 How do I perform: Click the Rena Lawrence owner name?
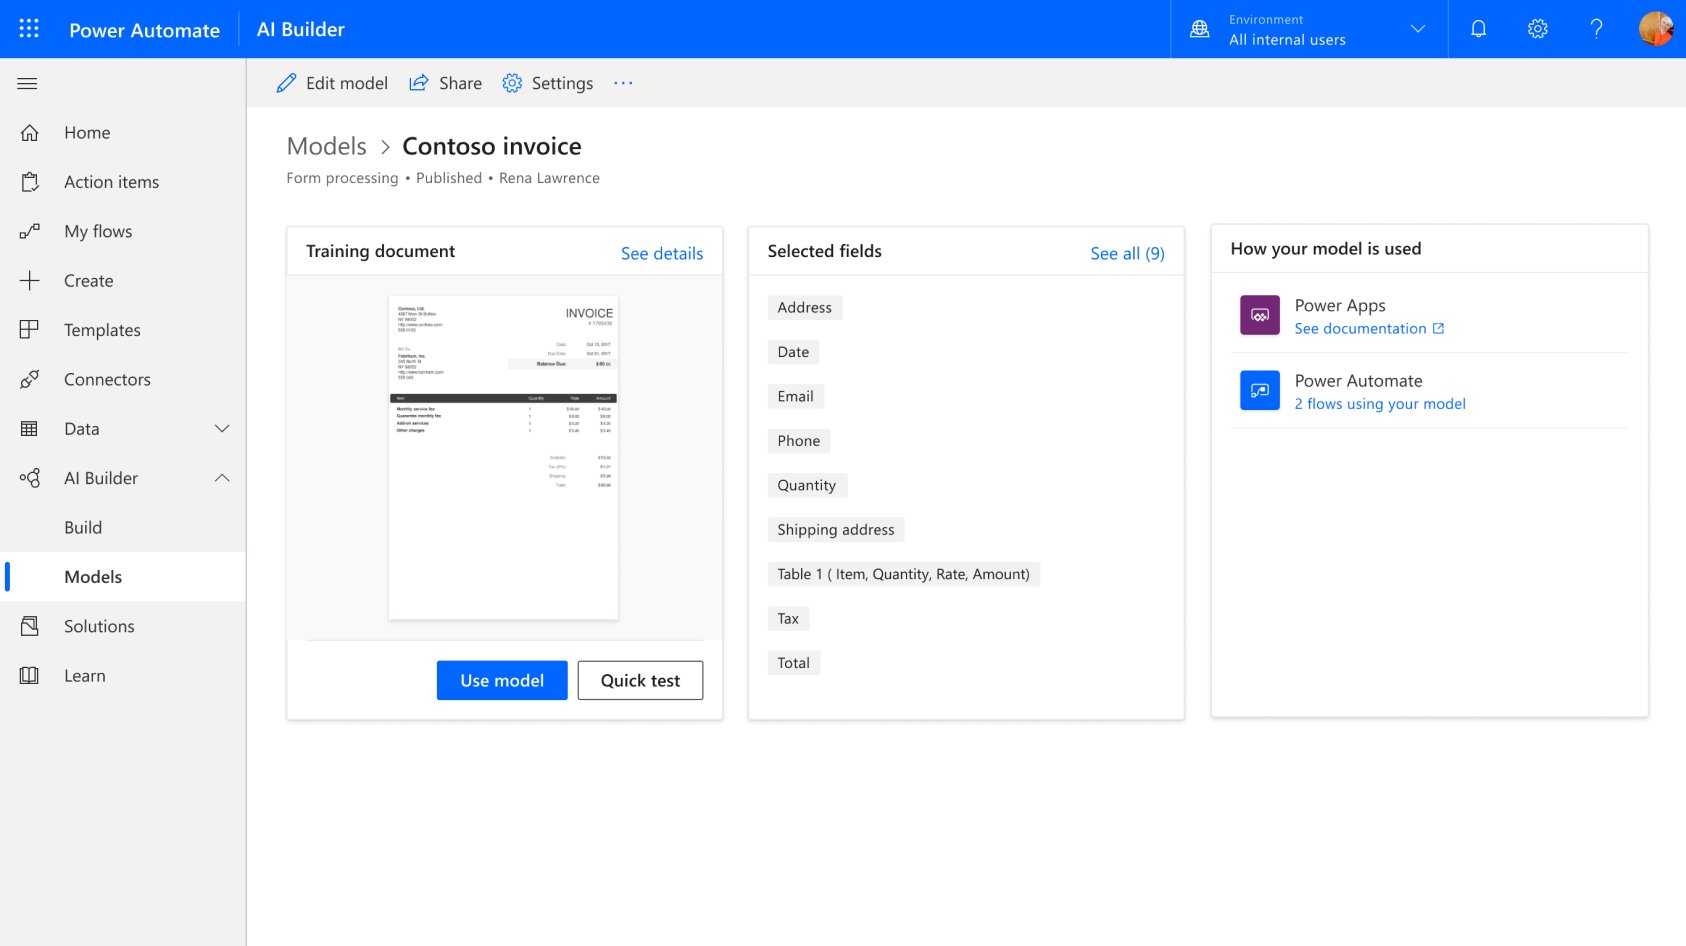coord(549,178)
